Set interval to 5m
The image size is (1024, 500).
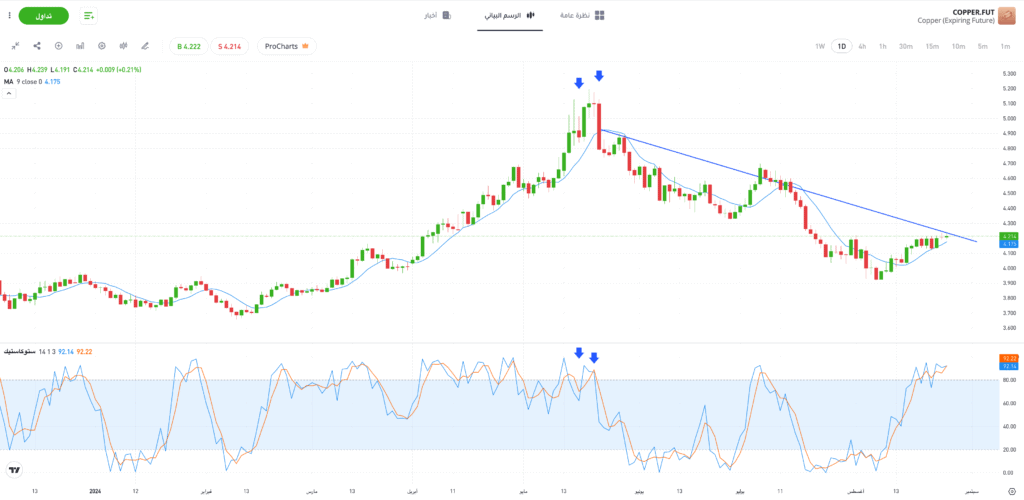[983, 46]
